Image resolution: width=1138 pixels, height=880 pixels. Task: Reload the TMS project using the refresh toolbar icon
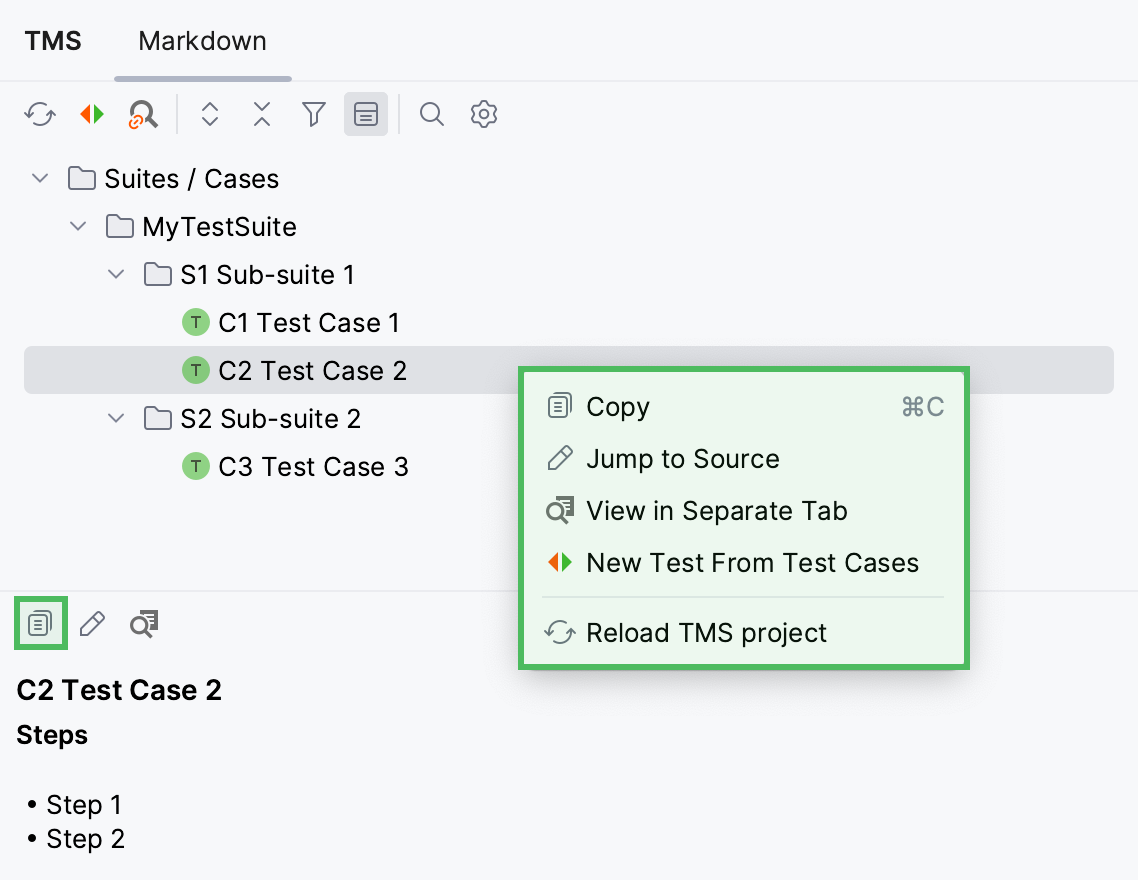[39, 114]
